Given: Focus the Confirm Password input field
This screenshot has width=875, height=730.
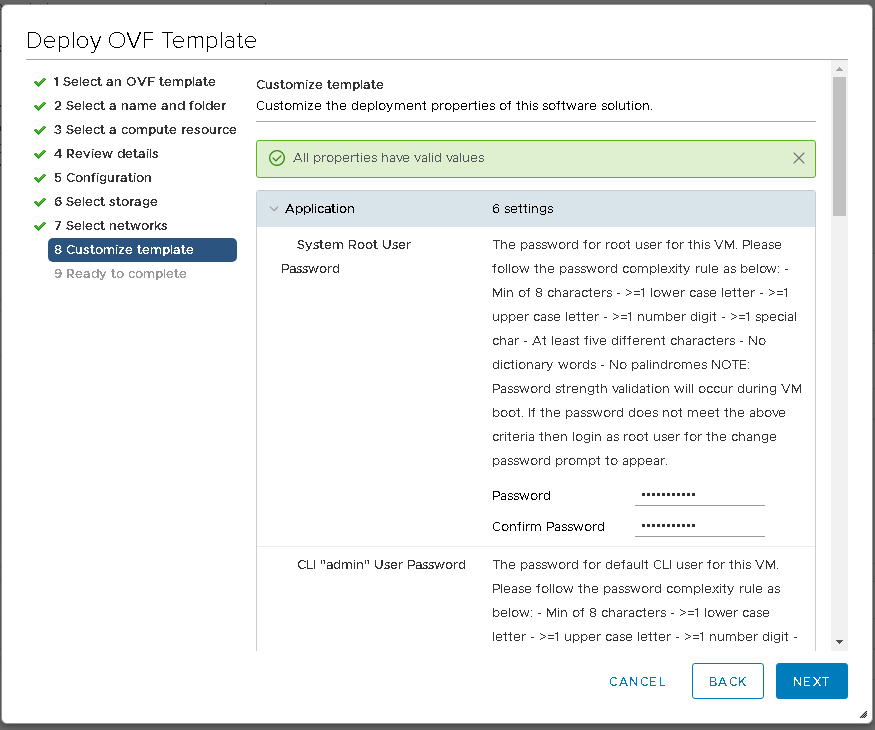Looking at the screenshot, I should (x=699, y=526).
